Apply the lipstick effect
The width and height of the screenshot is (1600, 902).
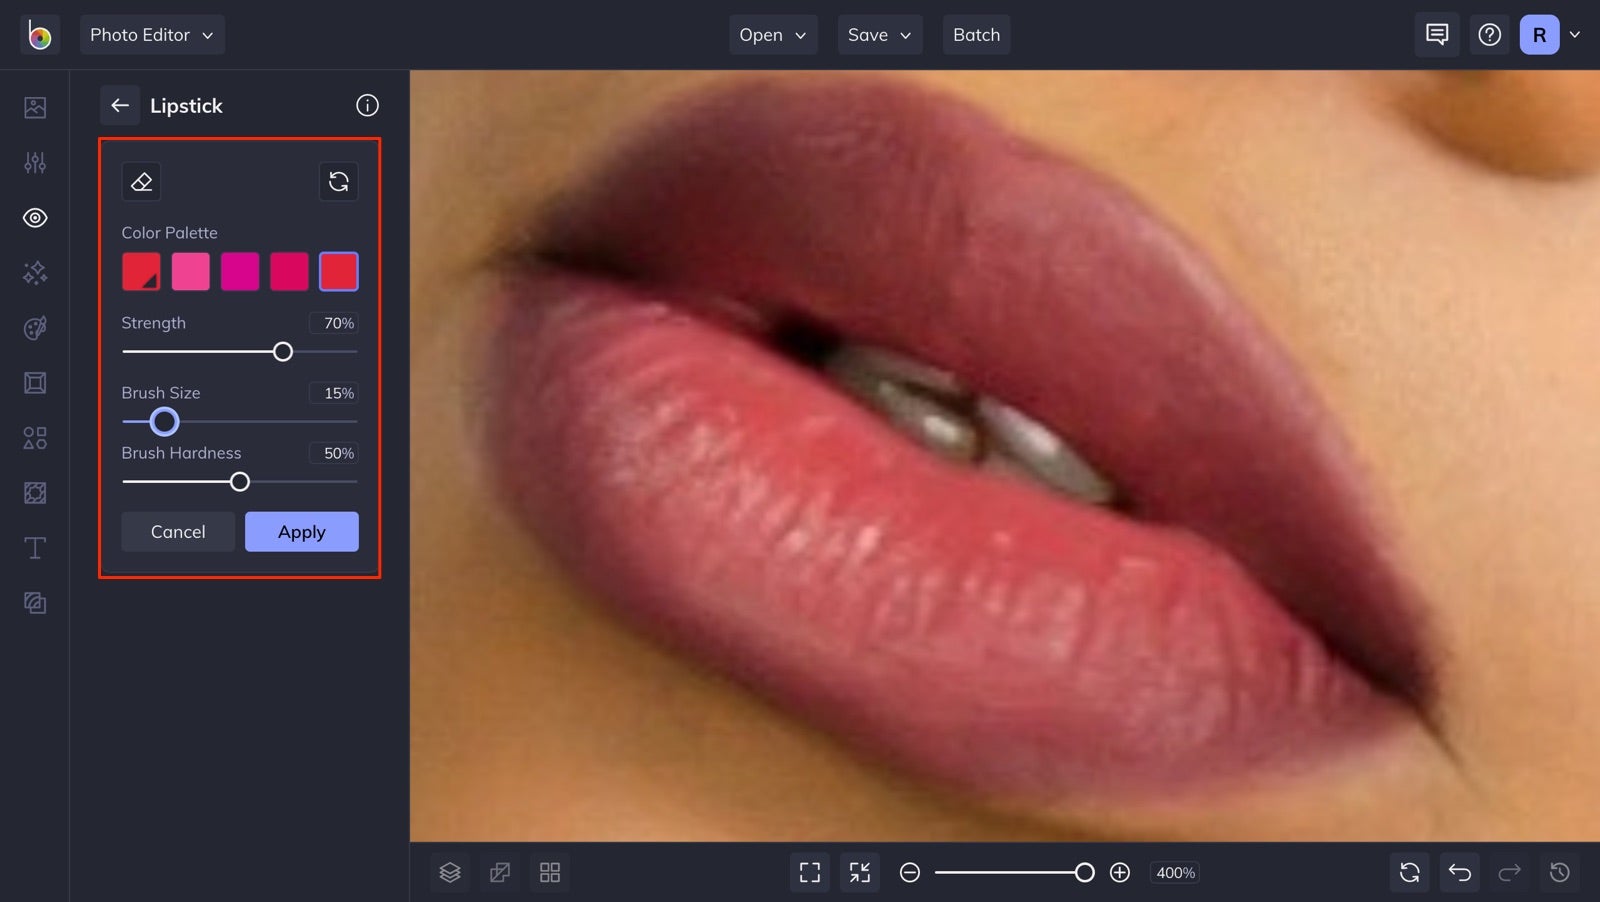coord(301,531)
